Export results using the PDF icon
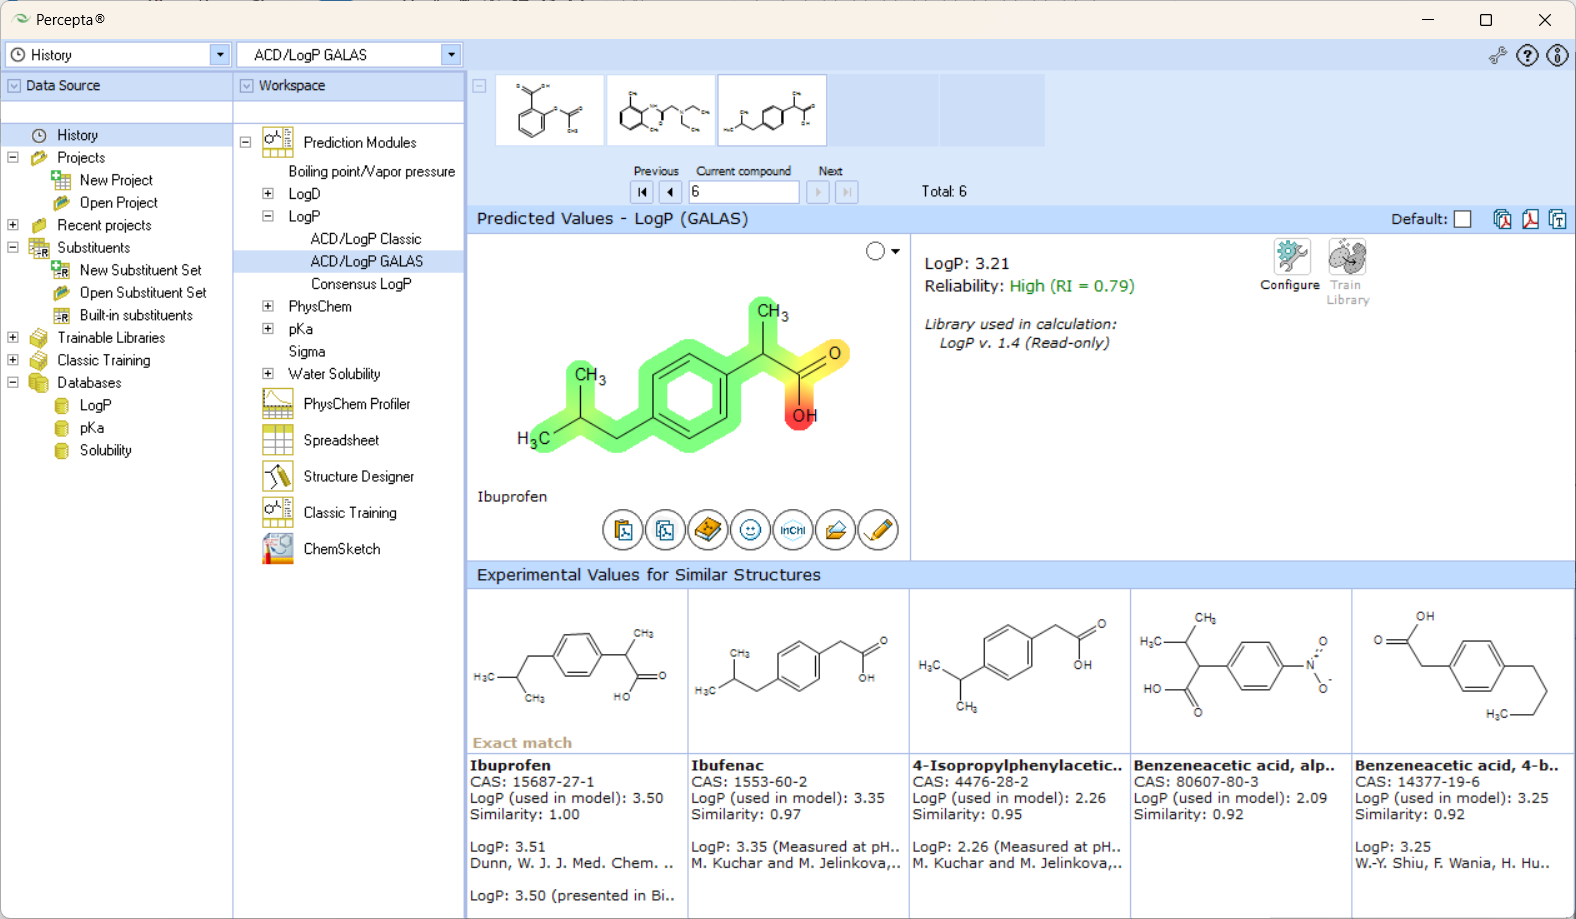Viewport: 1576px width, 919px height. point(1530,219)
